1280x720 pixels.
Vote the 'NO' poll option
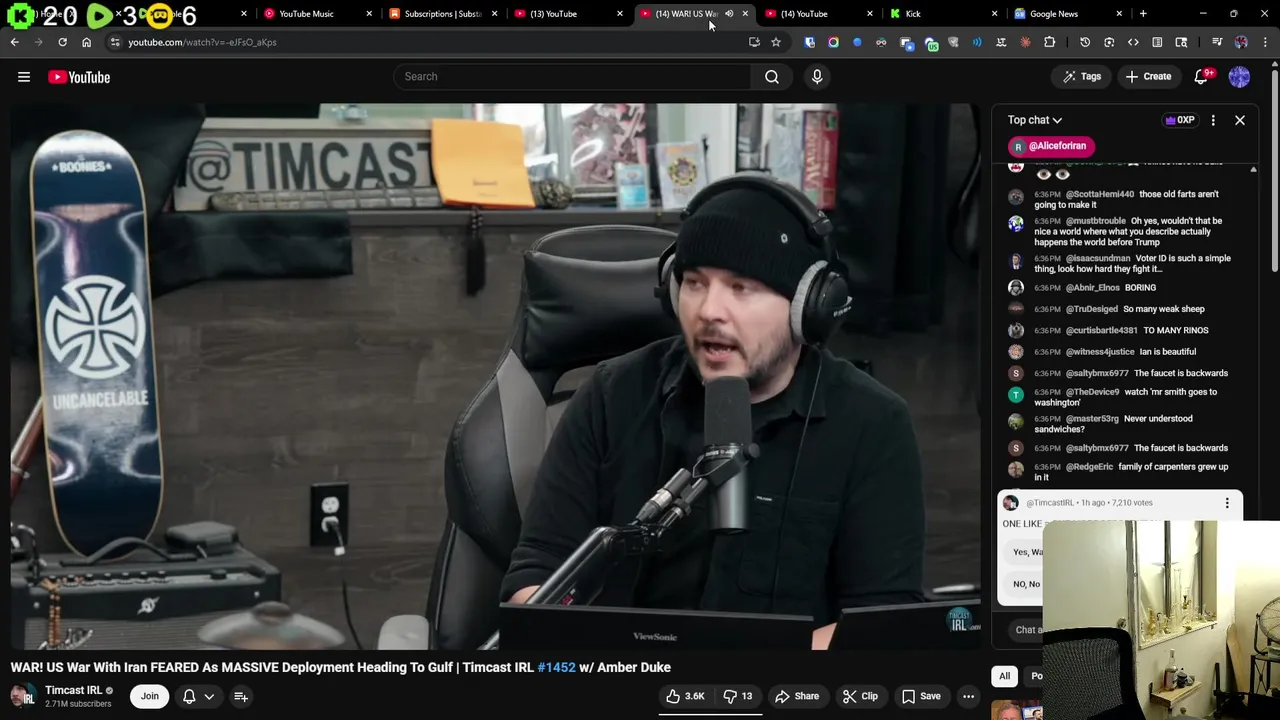(x=1021, y=584)
